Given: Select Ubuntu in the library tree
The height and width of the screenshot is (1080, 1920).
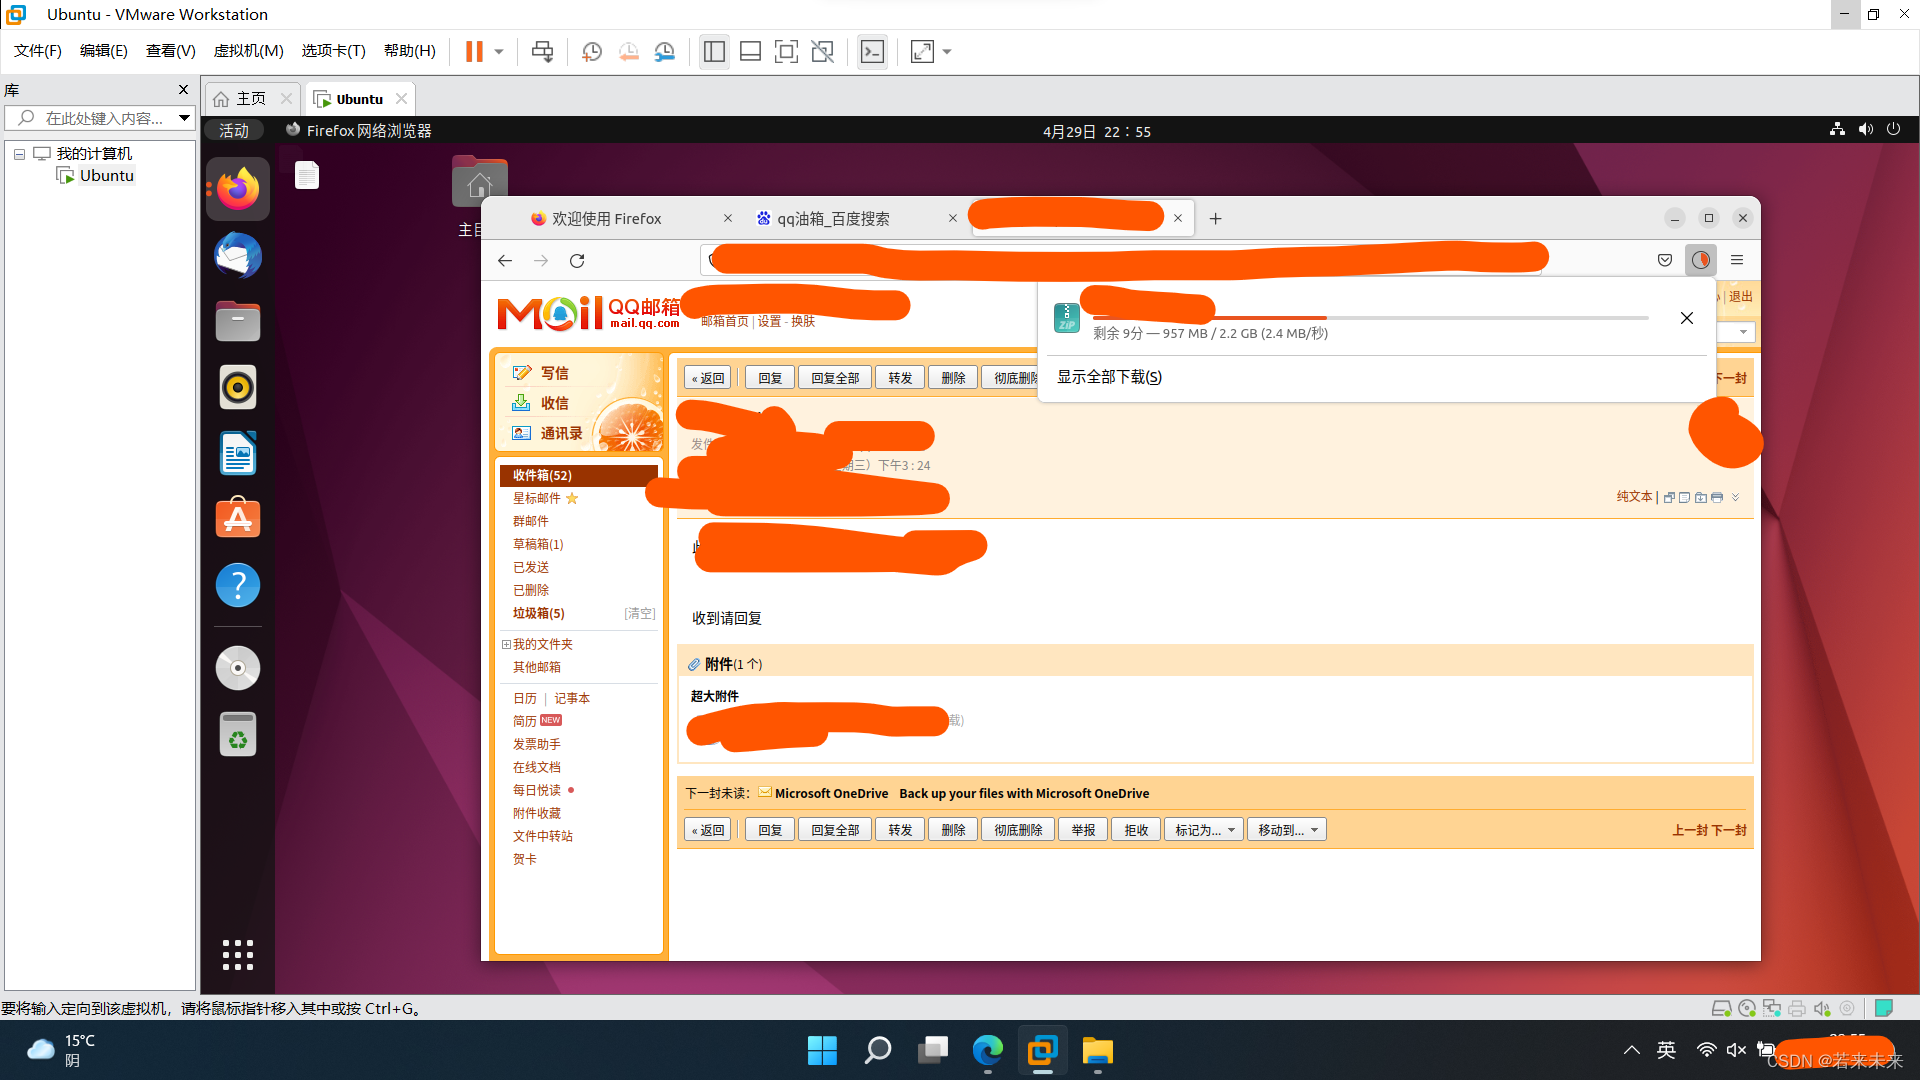Looking at the screenshot, I should point(106,176).
